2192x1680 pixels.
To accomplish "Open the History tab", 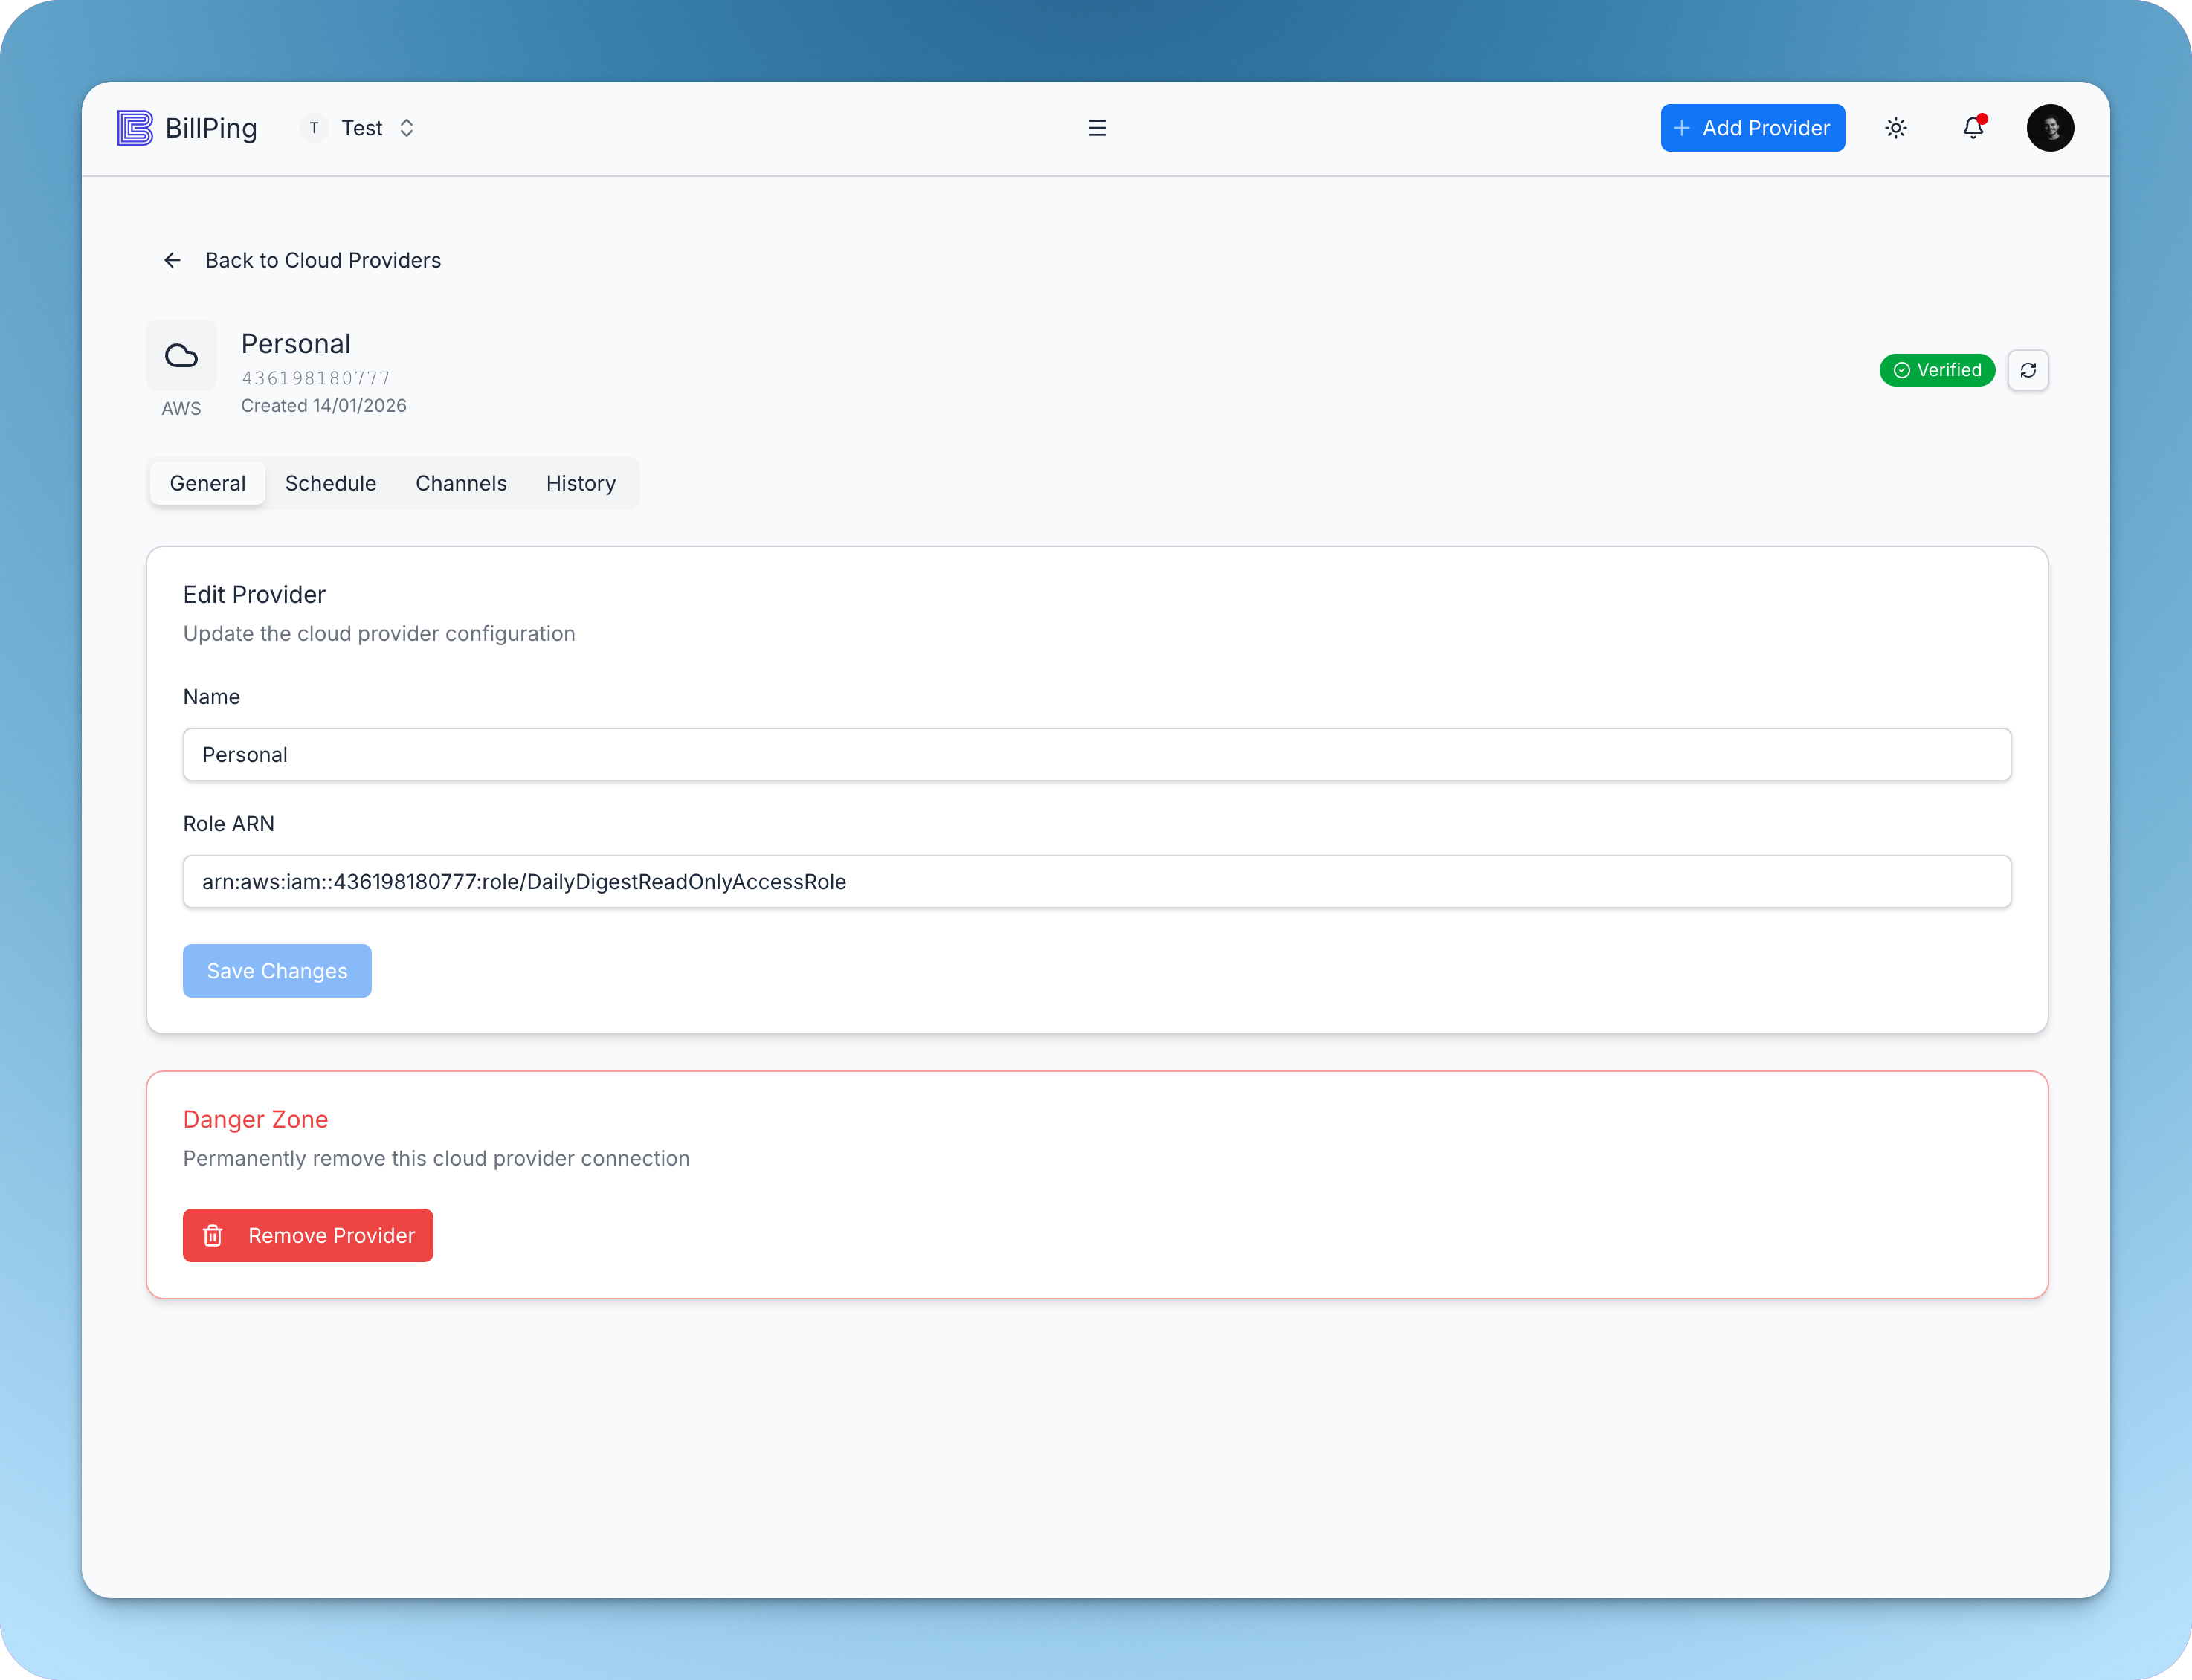I will coord(580,483).
